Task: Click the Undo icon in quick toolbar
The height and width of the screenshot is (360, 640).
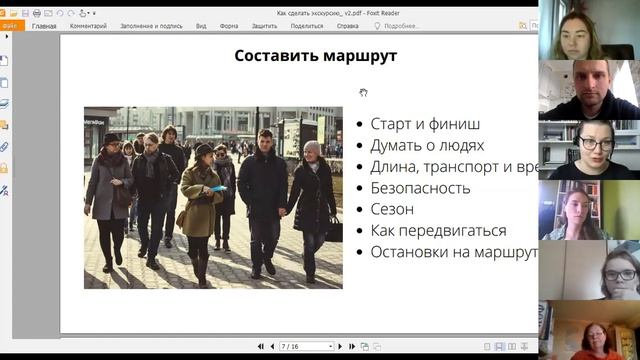Action: (60, 13)
